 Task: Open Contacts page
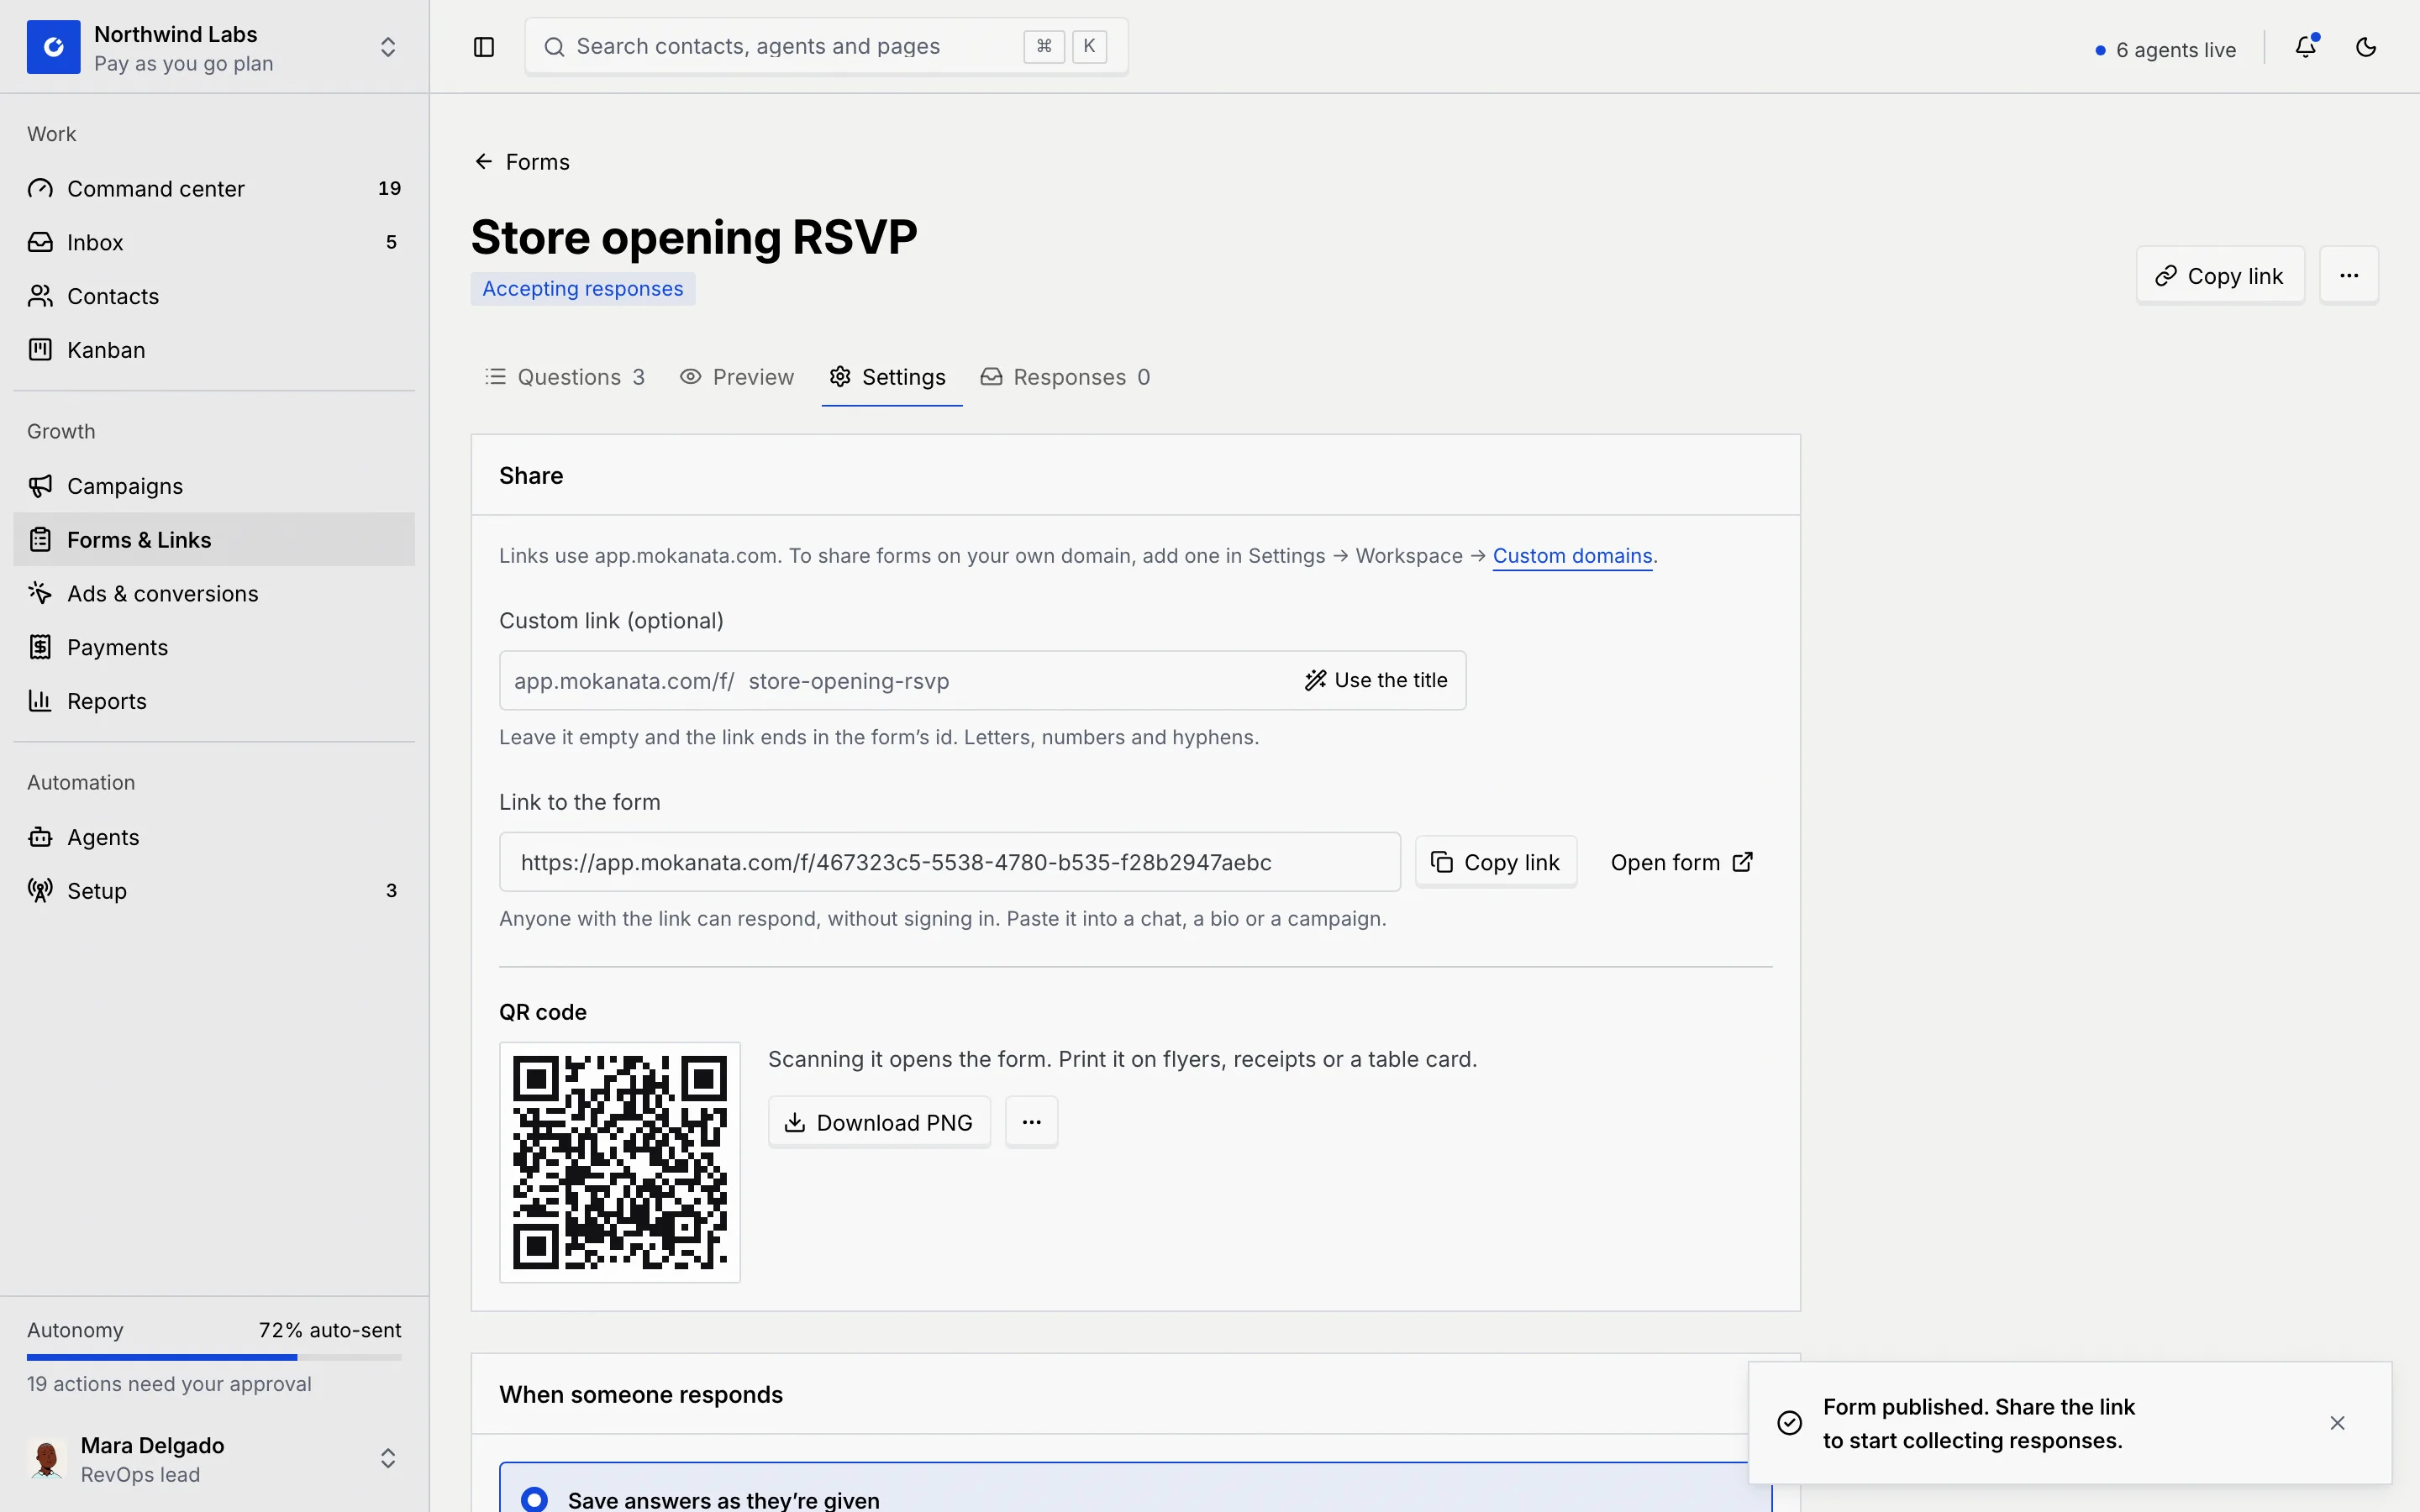click(214, 296)
